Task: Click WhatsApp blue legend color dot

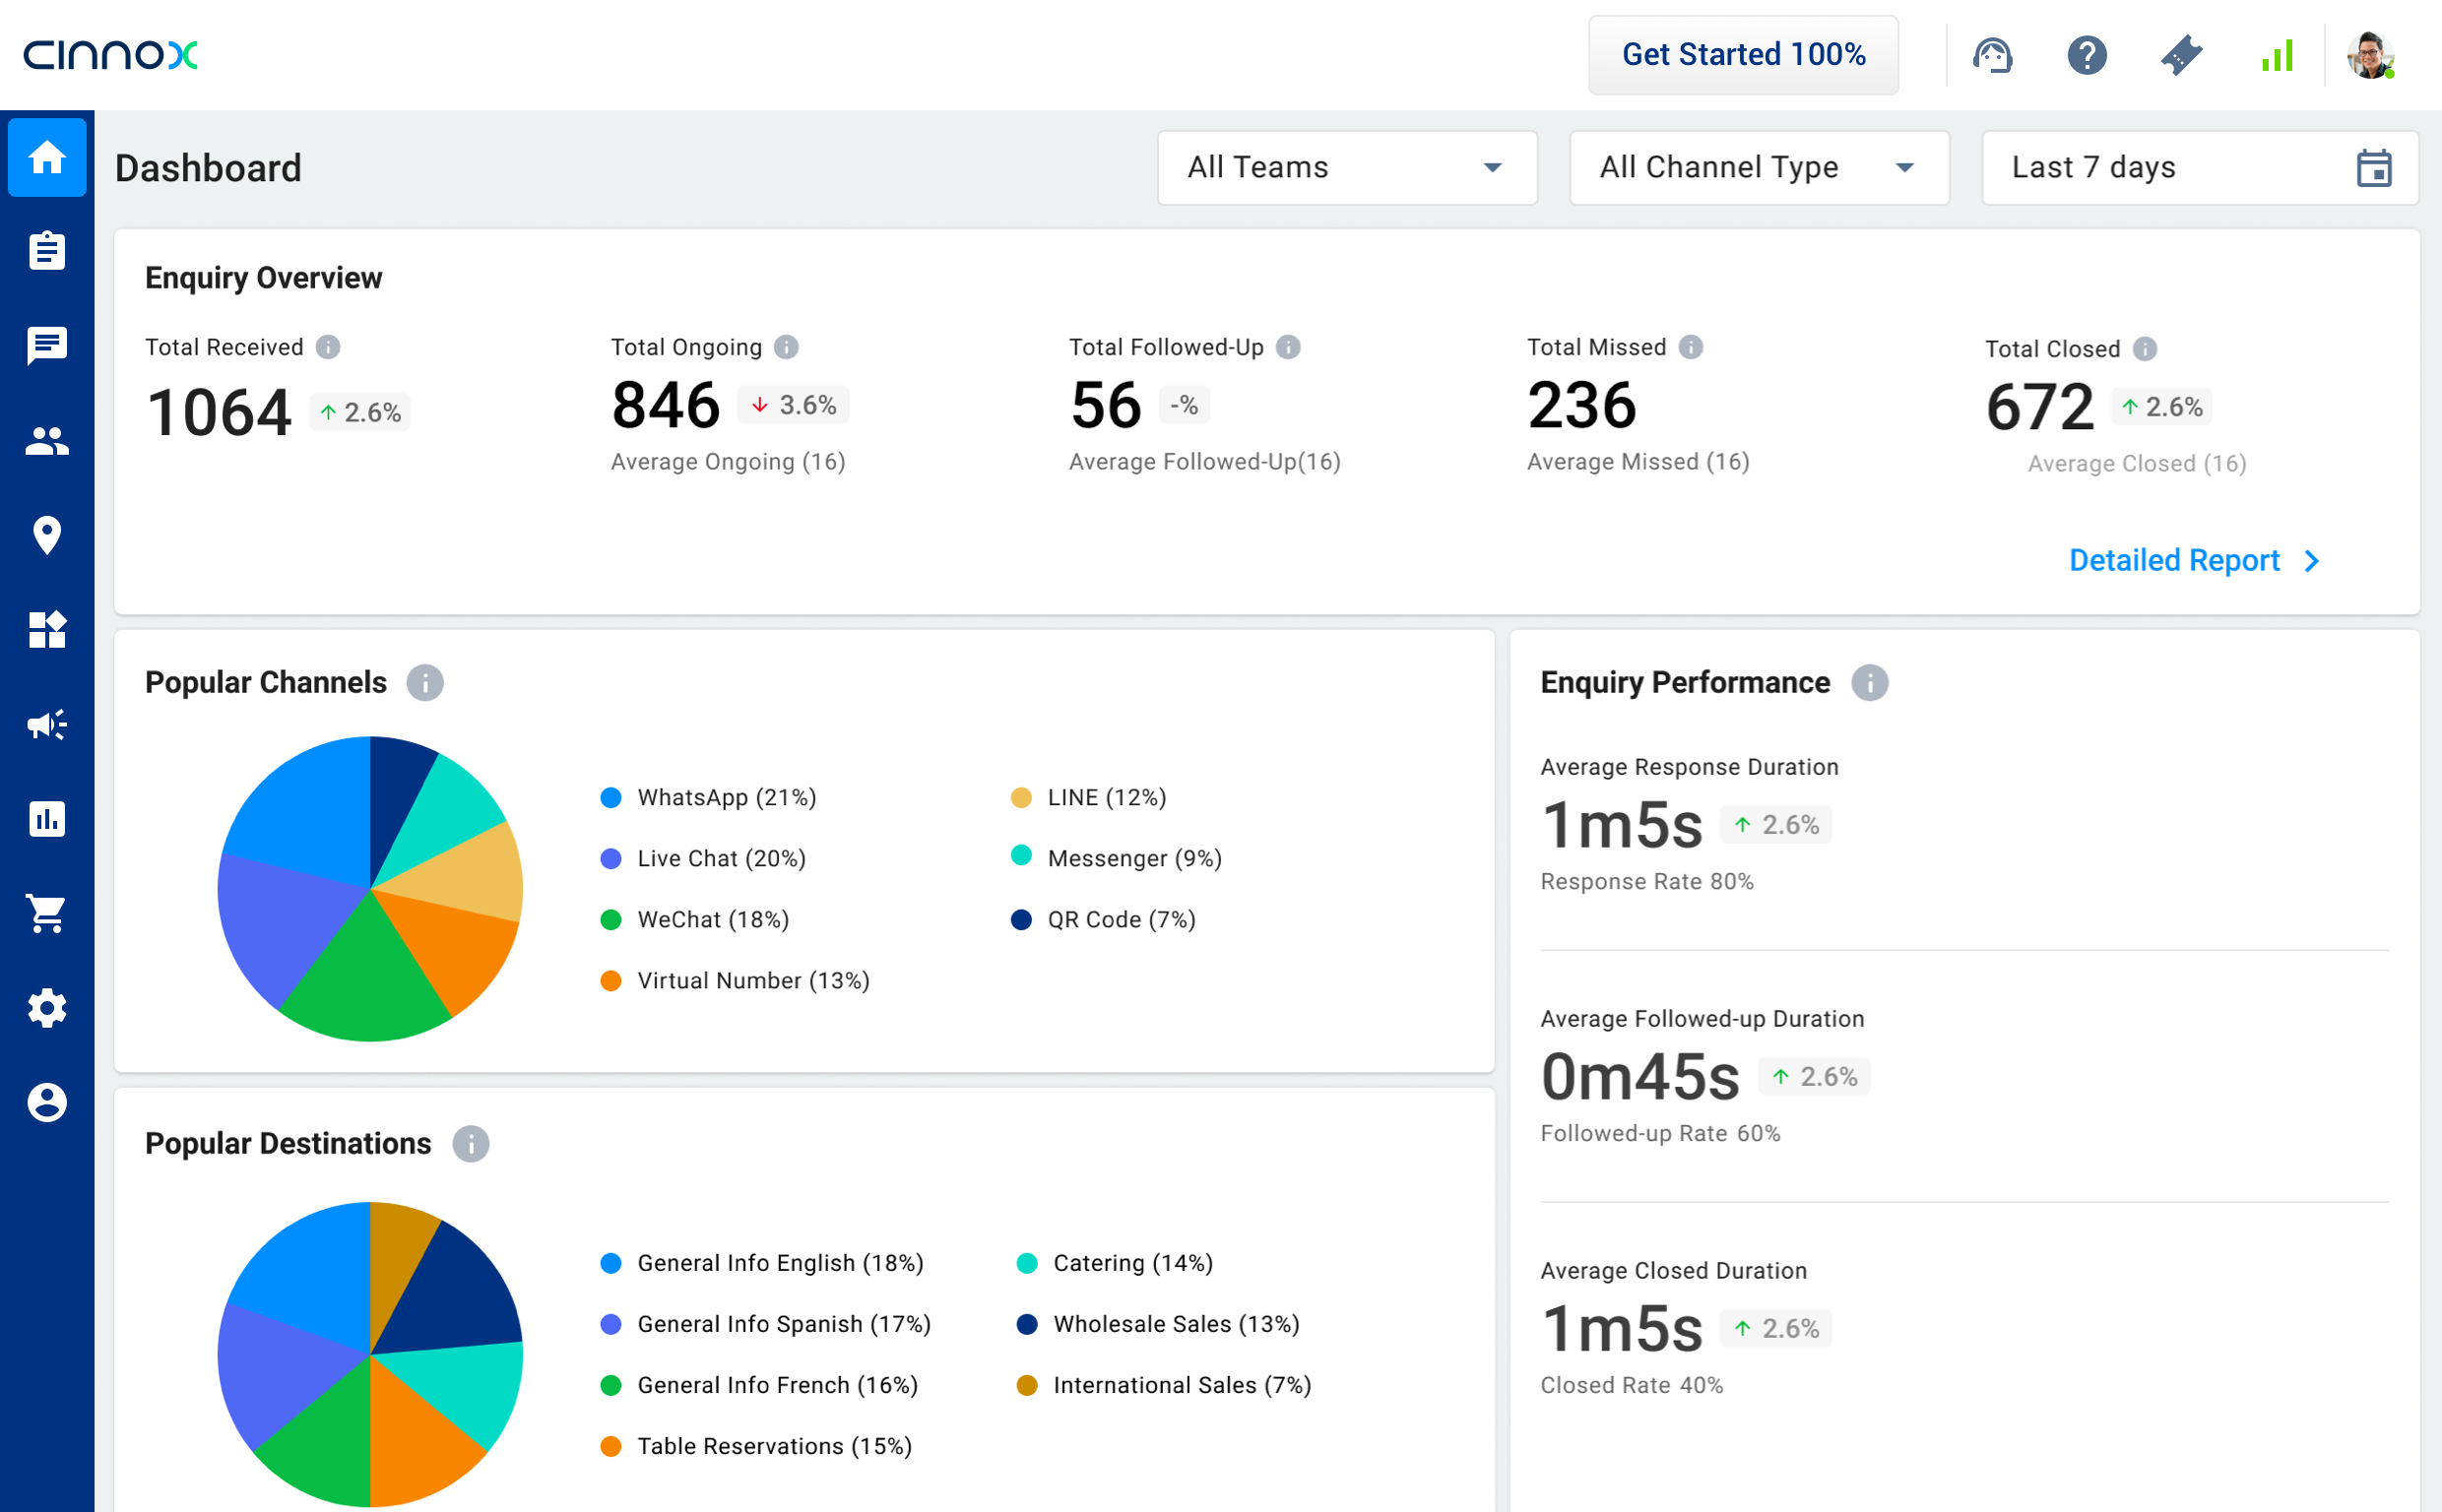Action: (x=611, y=797)
